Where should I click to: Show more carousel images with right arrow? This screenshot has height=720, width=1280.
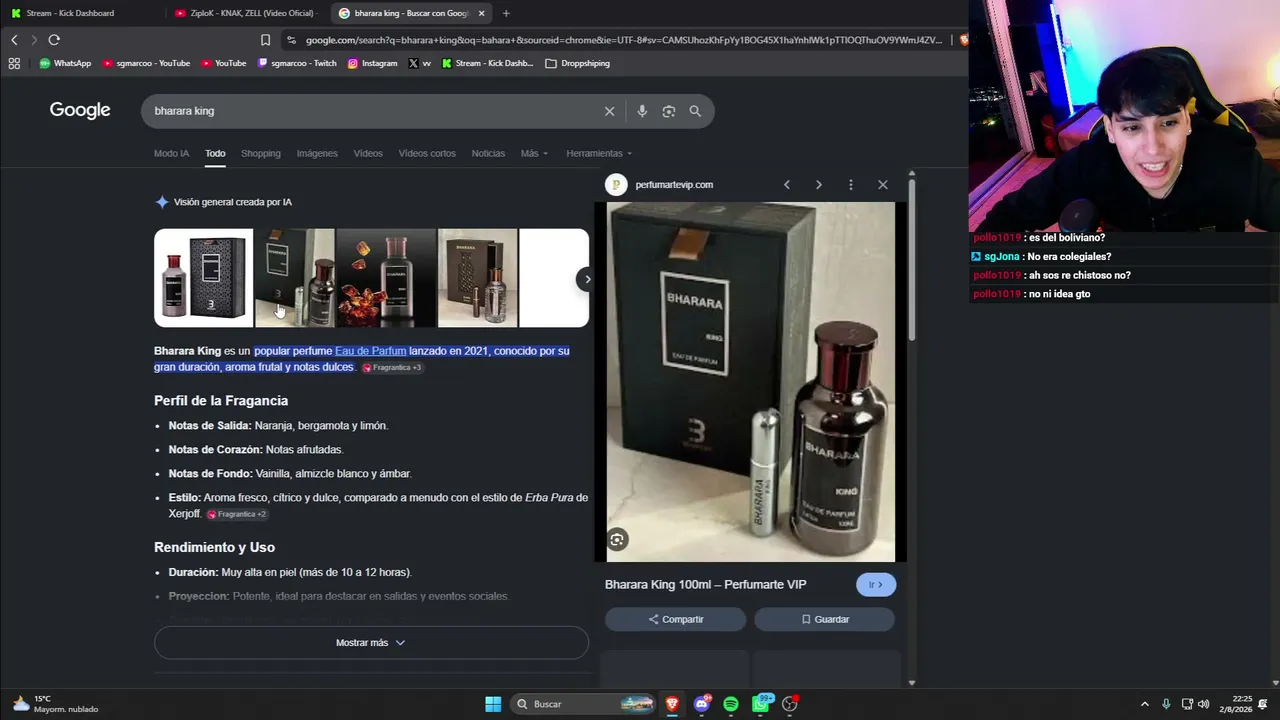tap(587, 279)
